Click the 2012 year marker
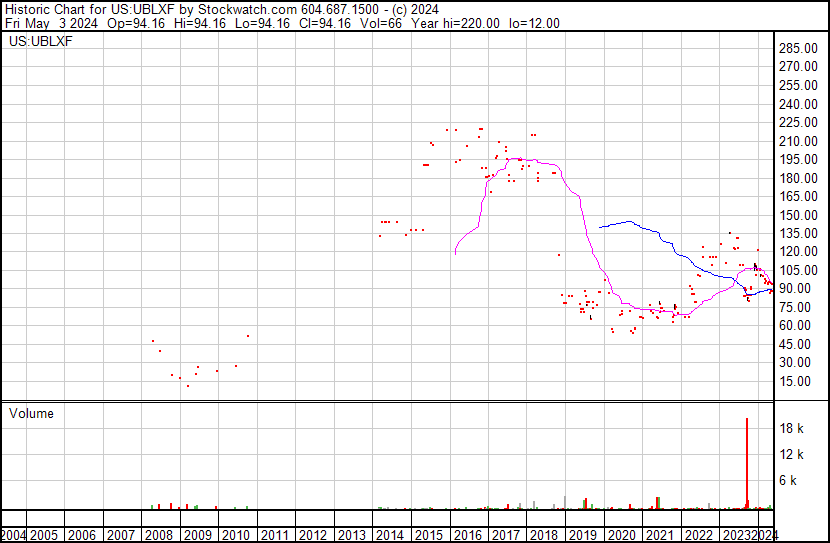 312,534
